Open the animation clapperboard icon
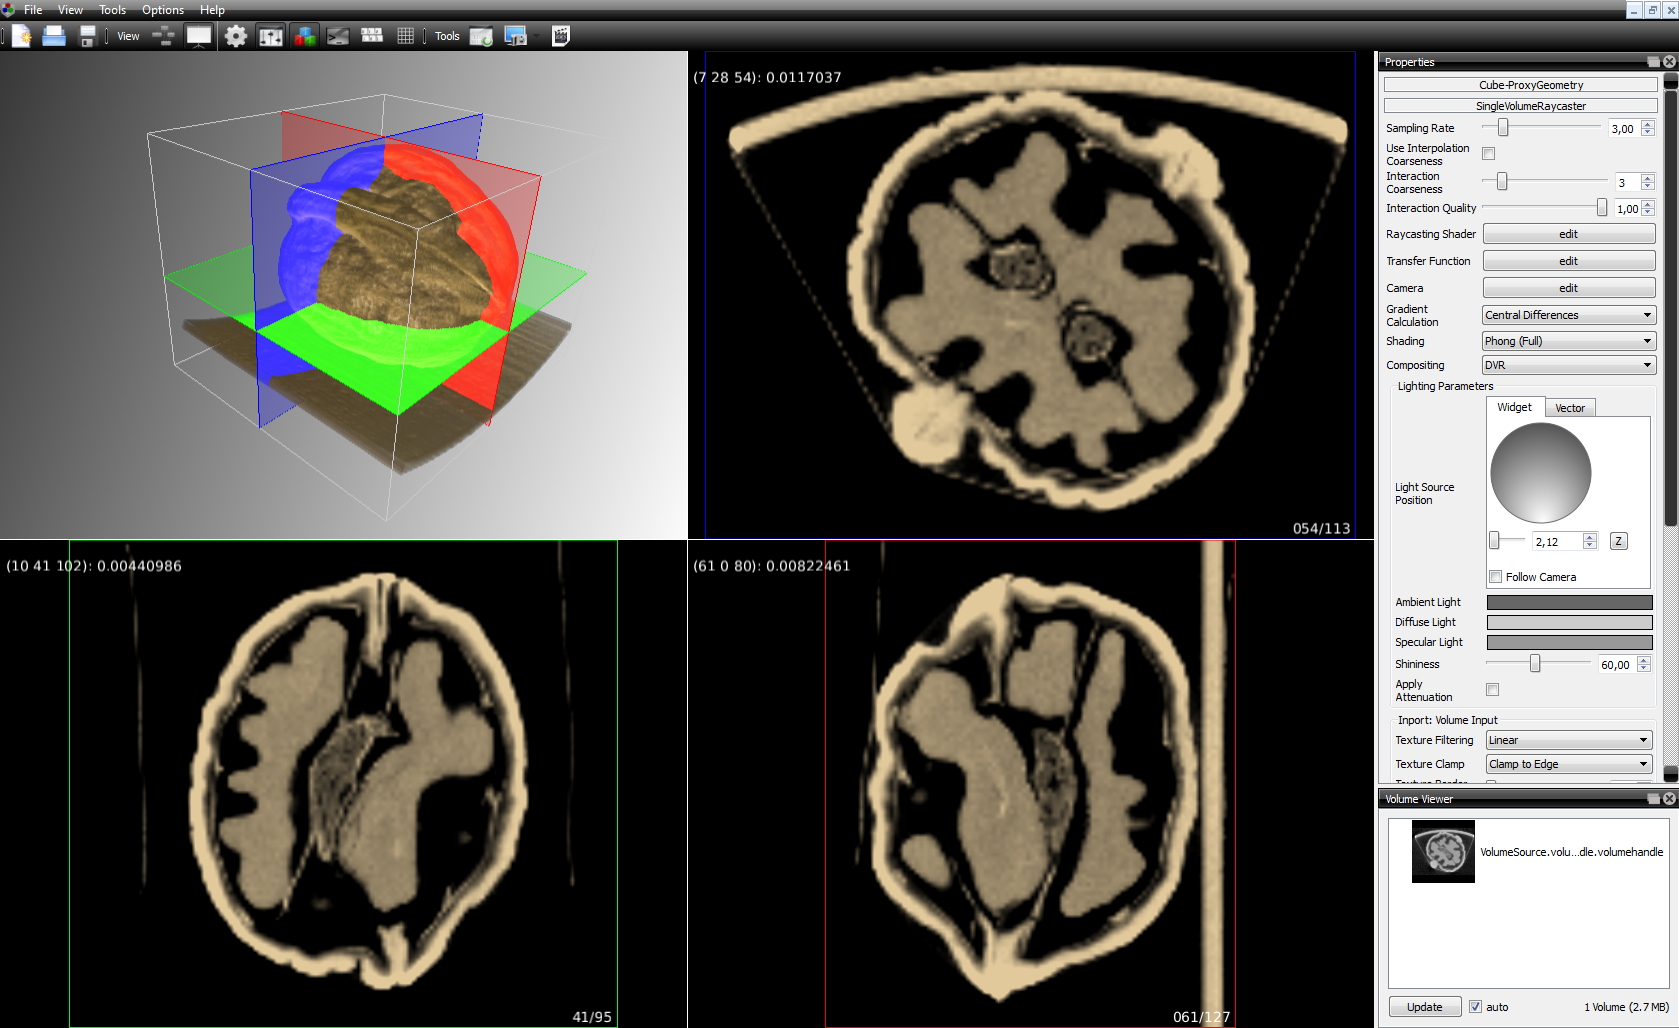The height and width of the screenshot is (1028, 1679). [561, 36]
